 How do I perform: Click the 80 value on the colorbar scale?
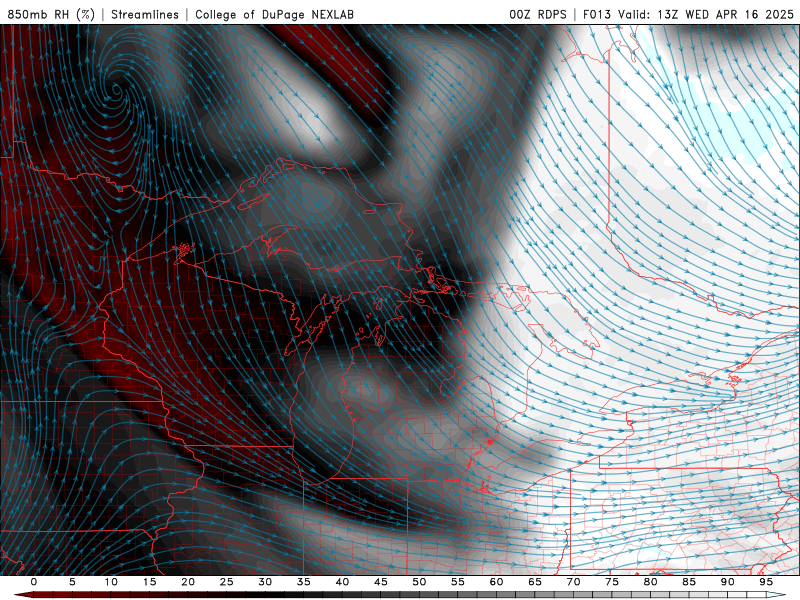(651, 582)
